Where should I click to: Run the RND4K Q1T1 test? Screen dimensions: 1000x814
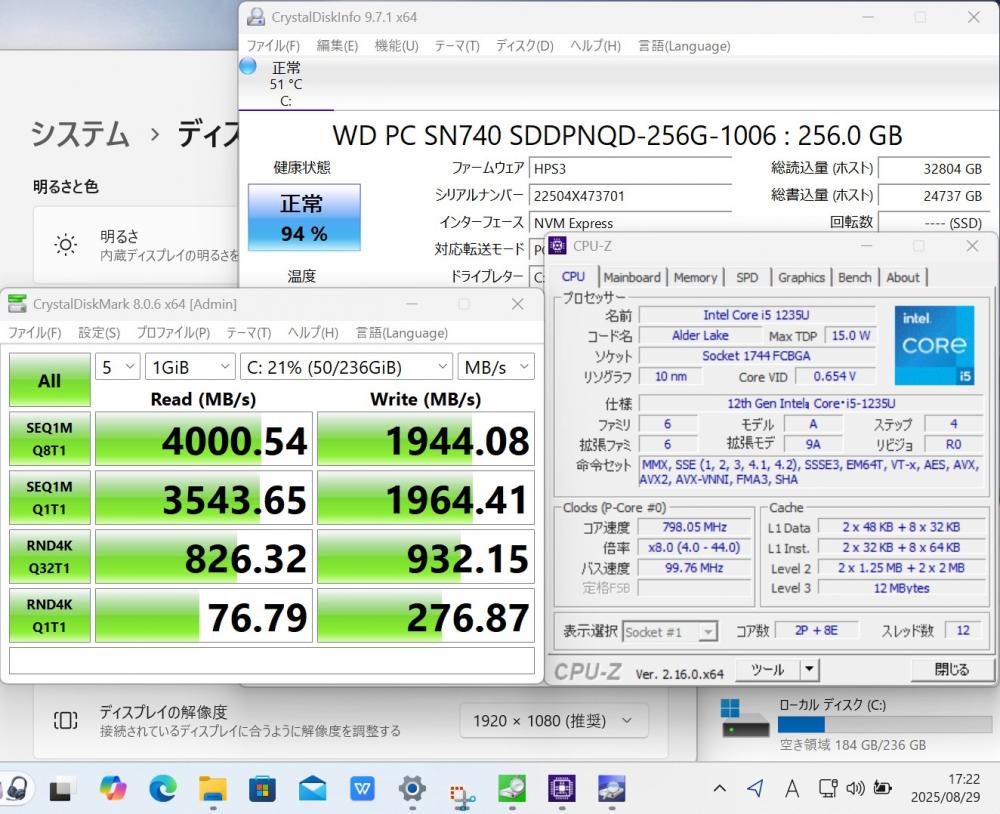click(x=50, y=615)
